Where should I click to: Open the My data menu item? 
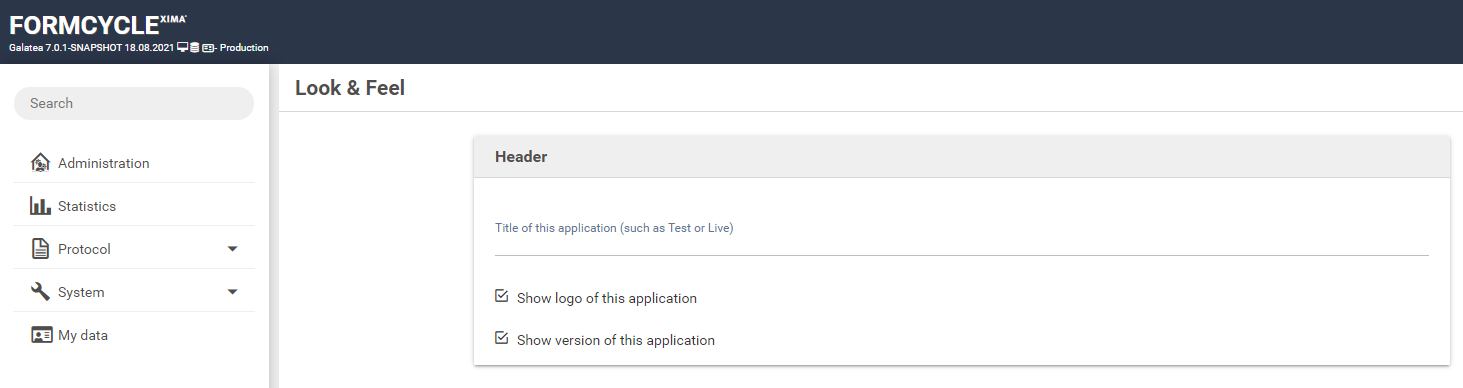[135, 335]
